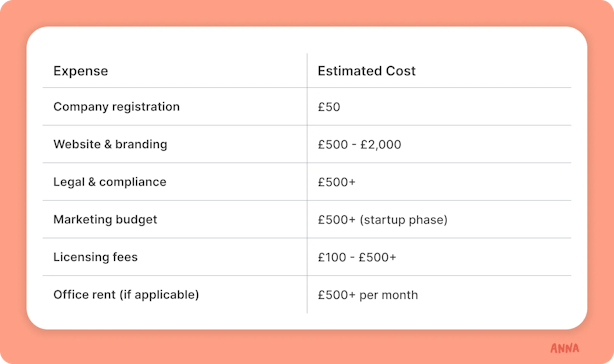The image size is (614, 364).
Task: Select the Legal & compliance row label
Action: [x=110, y=182]
